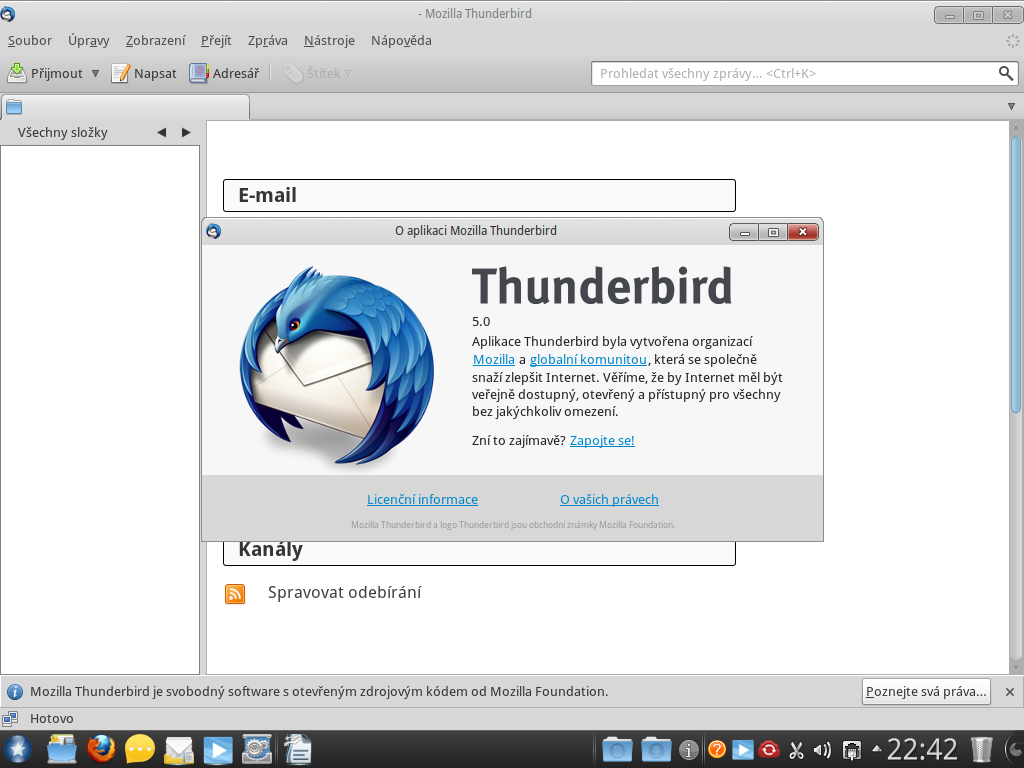Open the yellow chat bubble application

pos(140,750)
